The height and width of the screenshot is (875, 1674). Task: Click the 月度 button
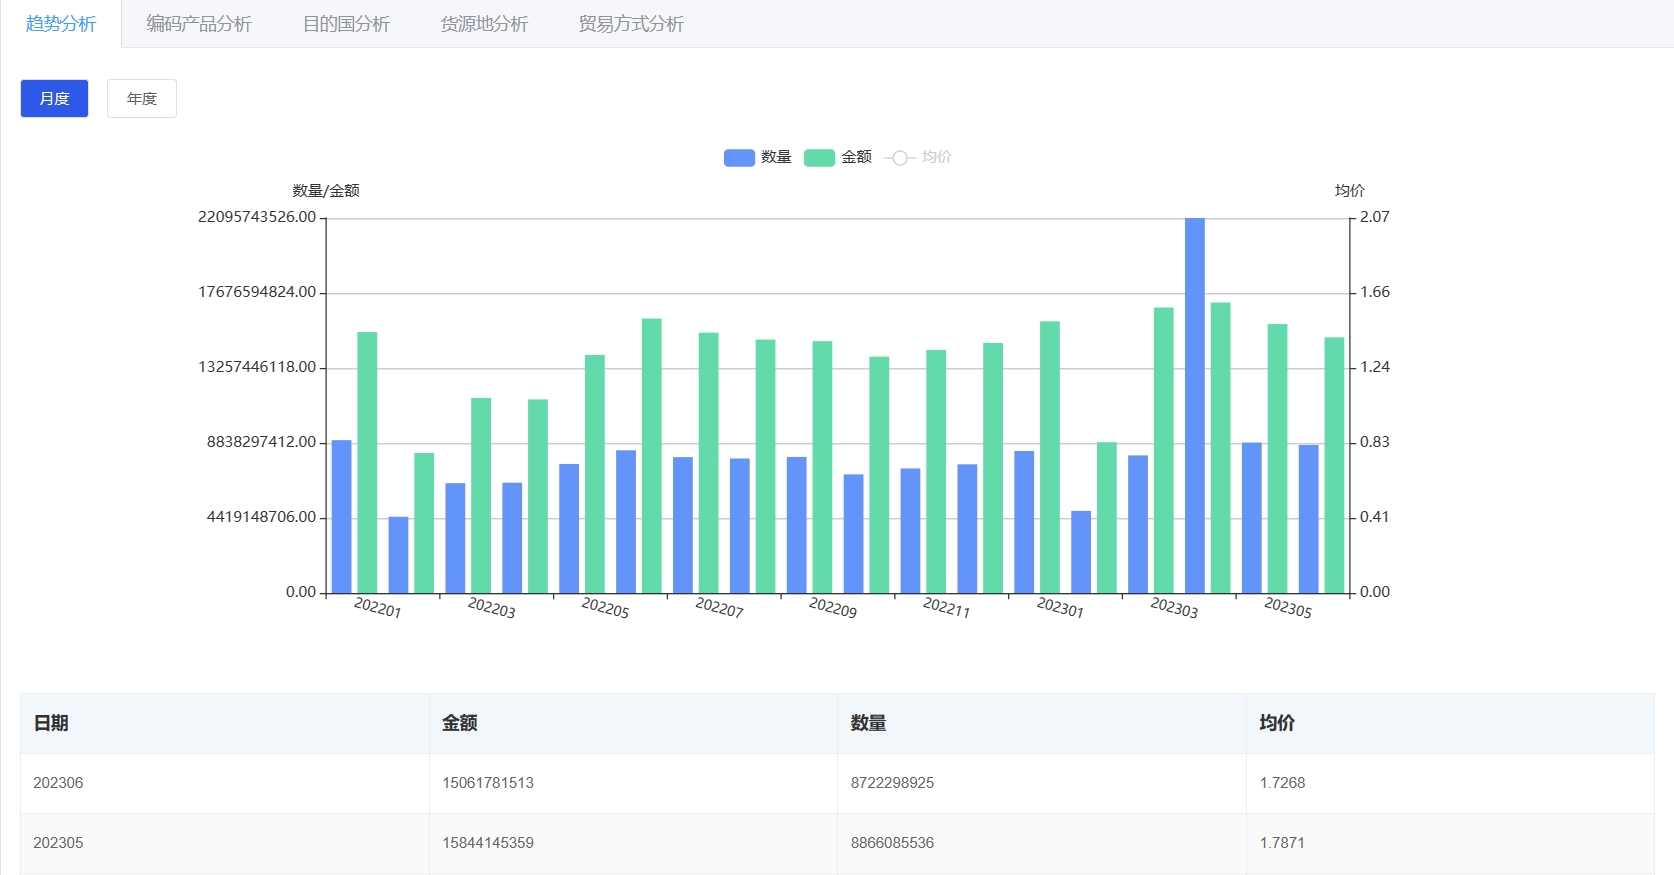point(54,98)
